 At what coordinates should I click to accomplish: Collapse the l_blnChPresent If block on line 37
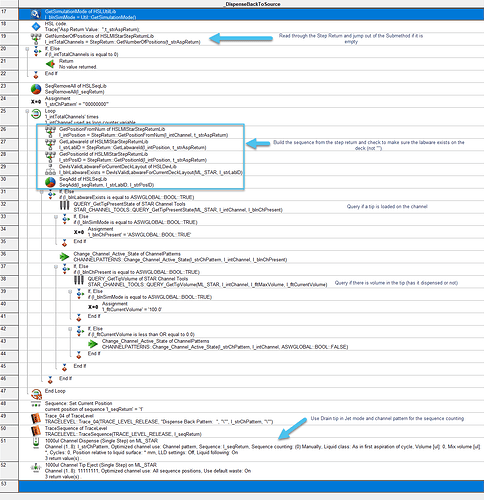[x=56, y=267]
